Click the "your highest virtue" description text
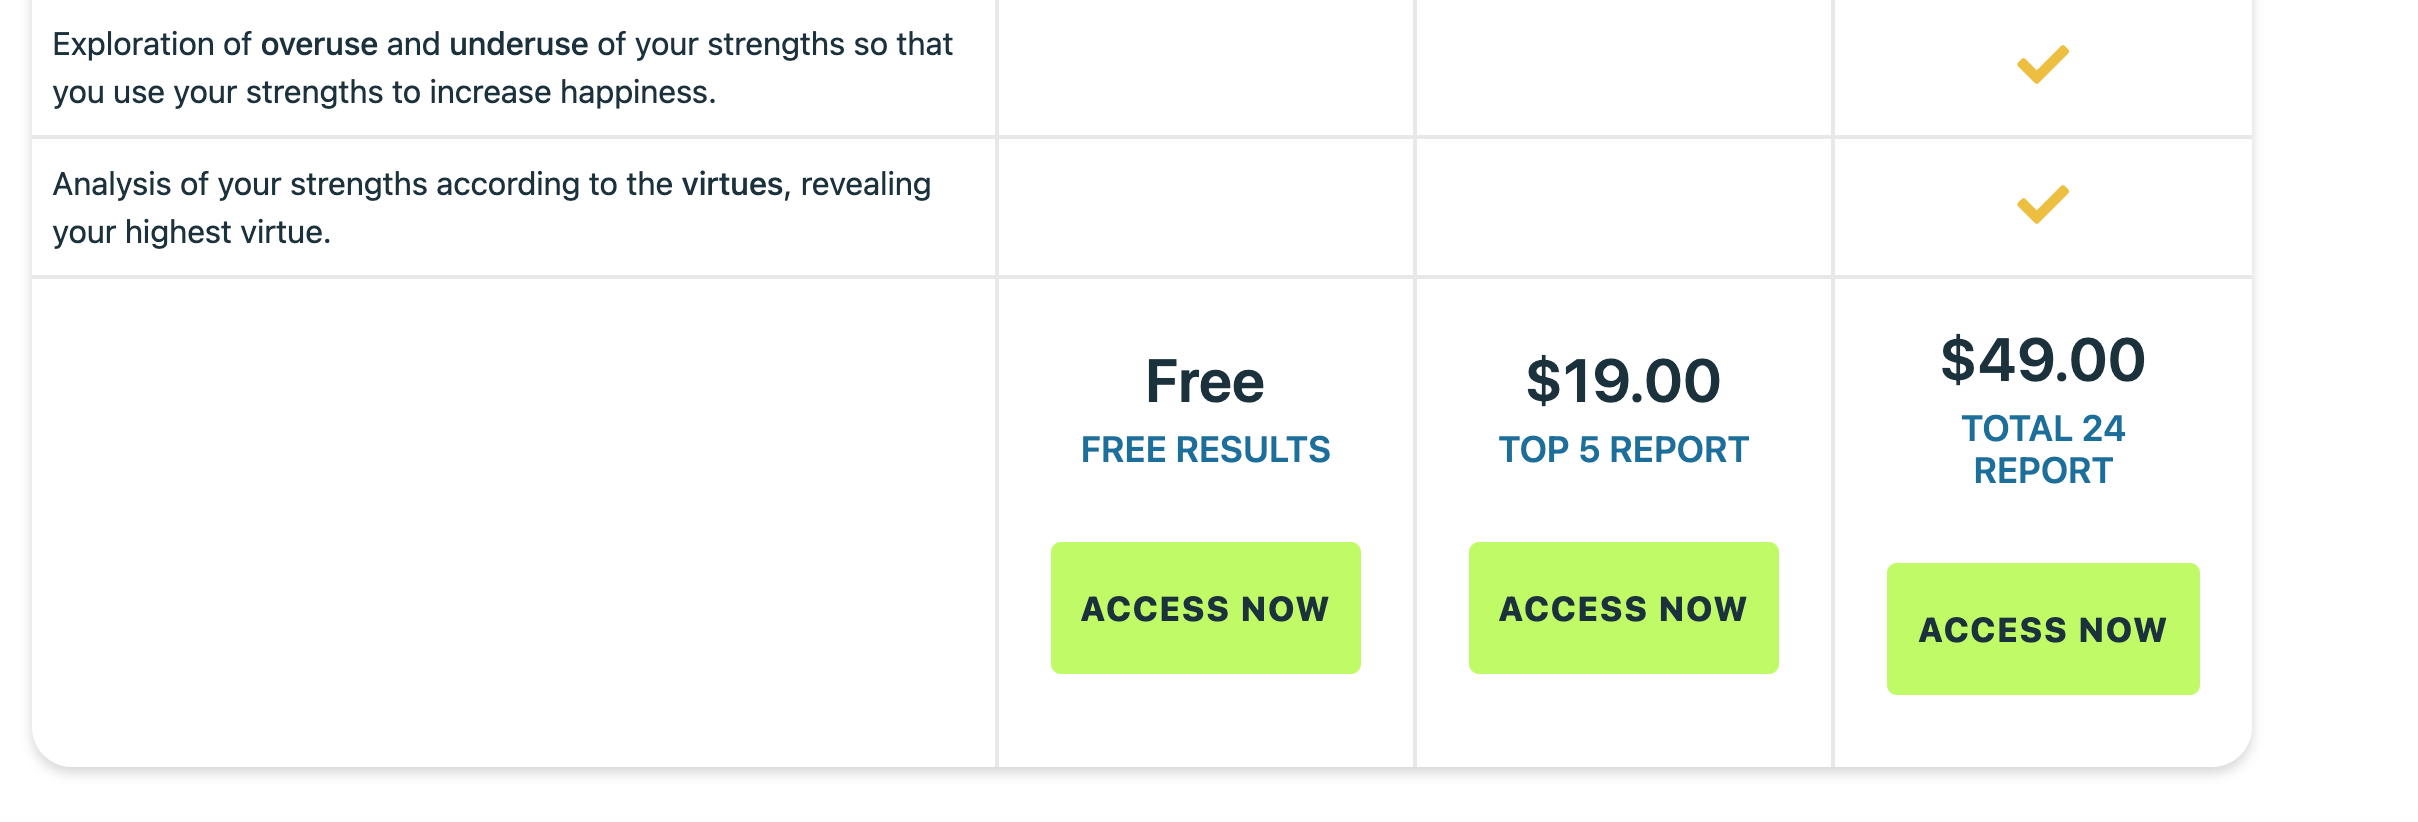 (x=191, y=233)
